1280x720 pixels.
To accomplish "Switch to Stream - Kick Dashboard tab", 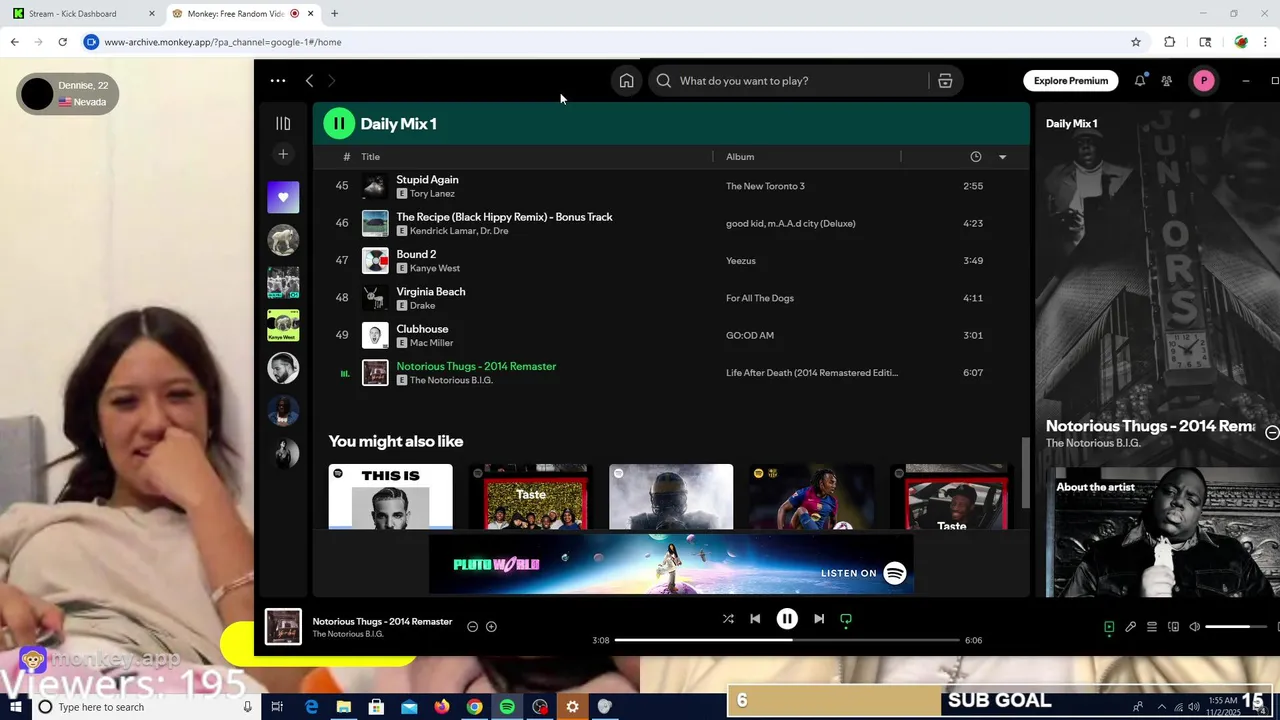I will point(83,14).
